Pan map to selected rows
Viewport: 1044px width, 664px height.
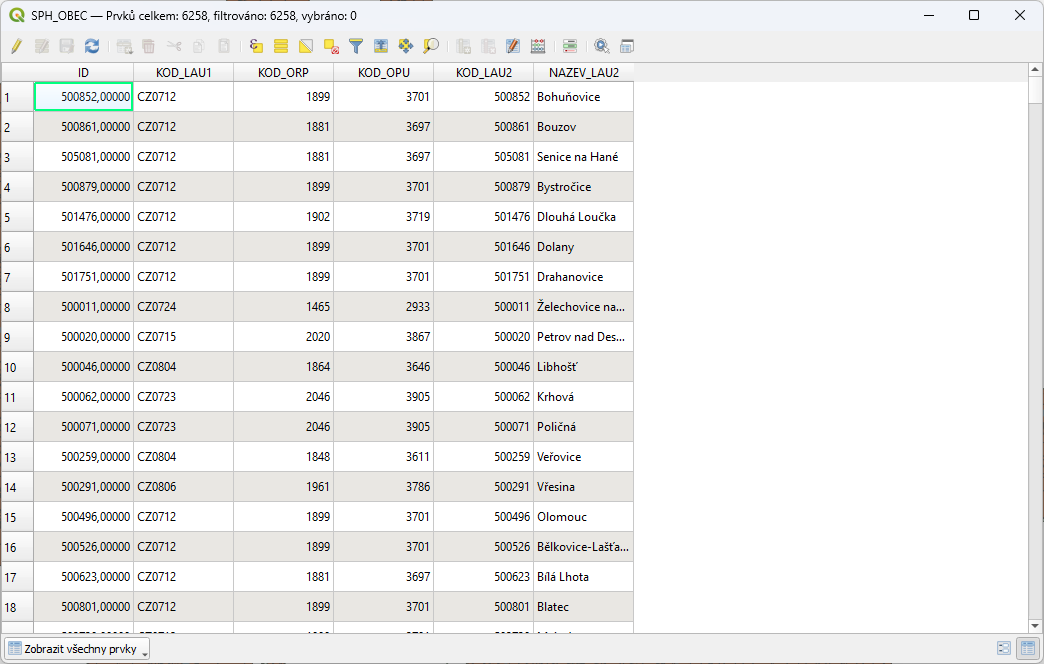click(406, 46)
